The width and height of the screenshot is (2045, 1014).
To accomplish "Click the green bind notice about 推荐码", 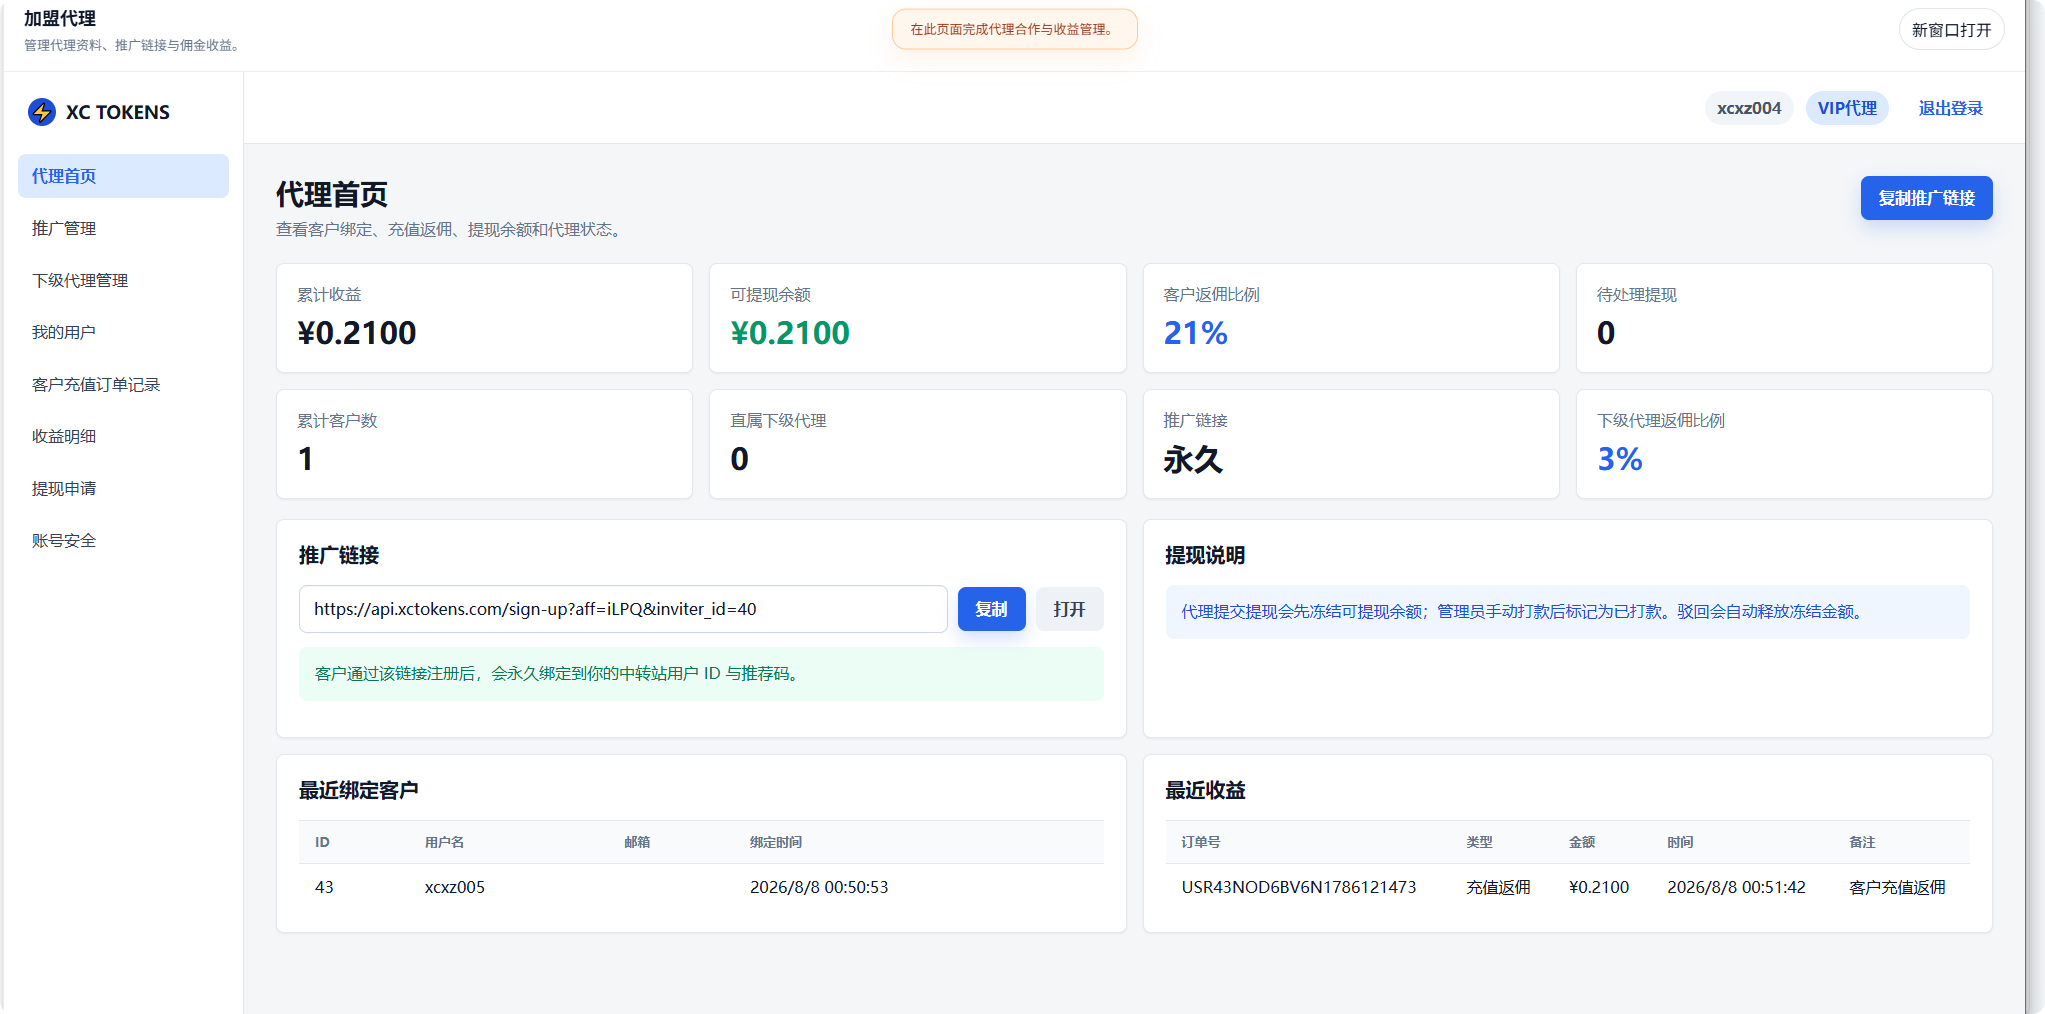I will point(701,674).
